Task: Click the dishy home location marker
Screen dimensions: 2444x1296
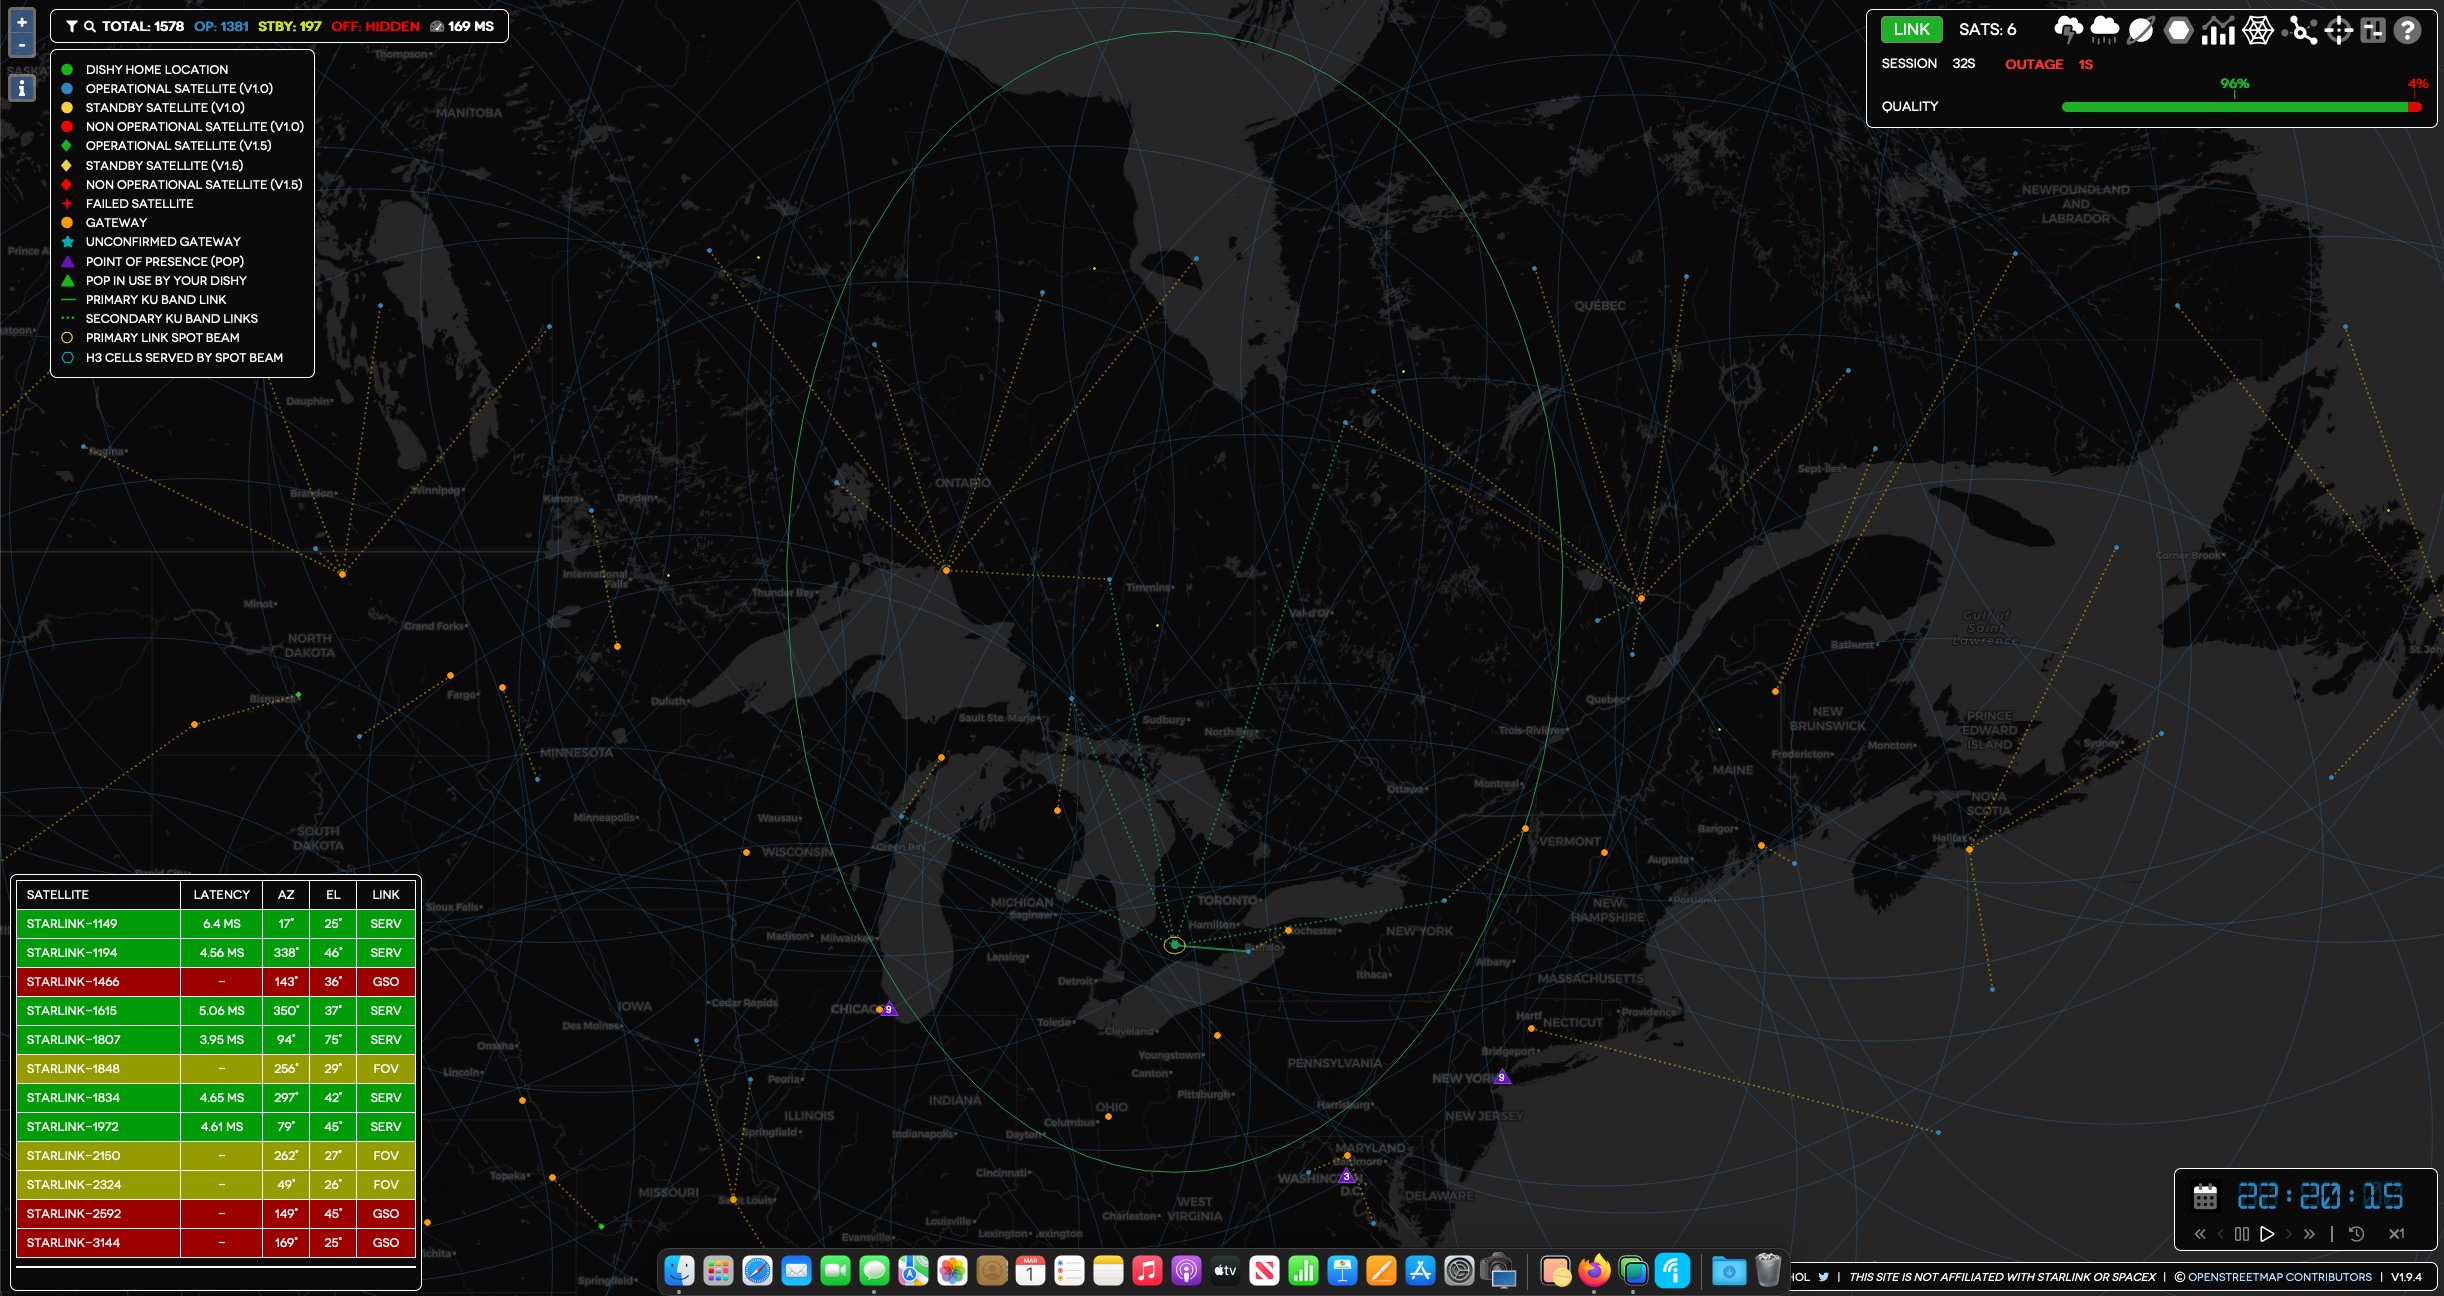Action: [1175, 945]
